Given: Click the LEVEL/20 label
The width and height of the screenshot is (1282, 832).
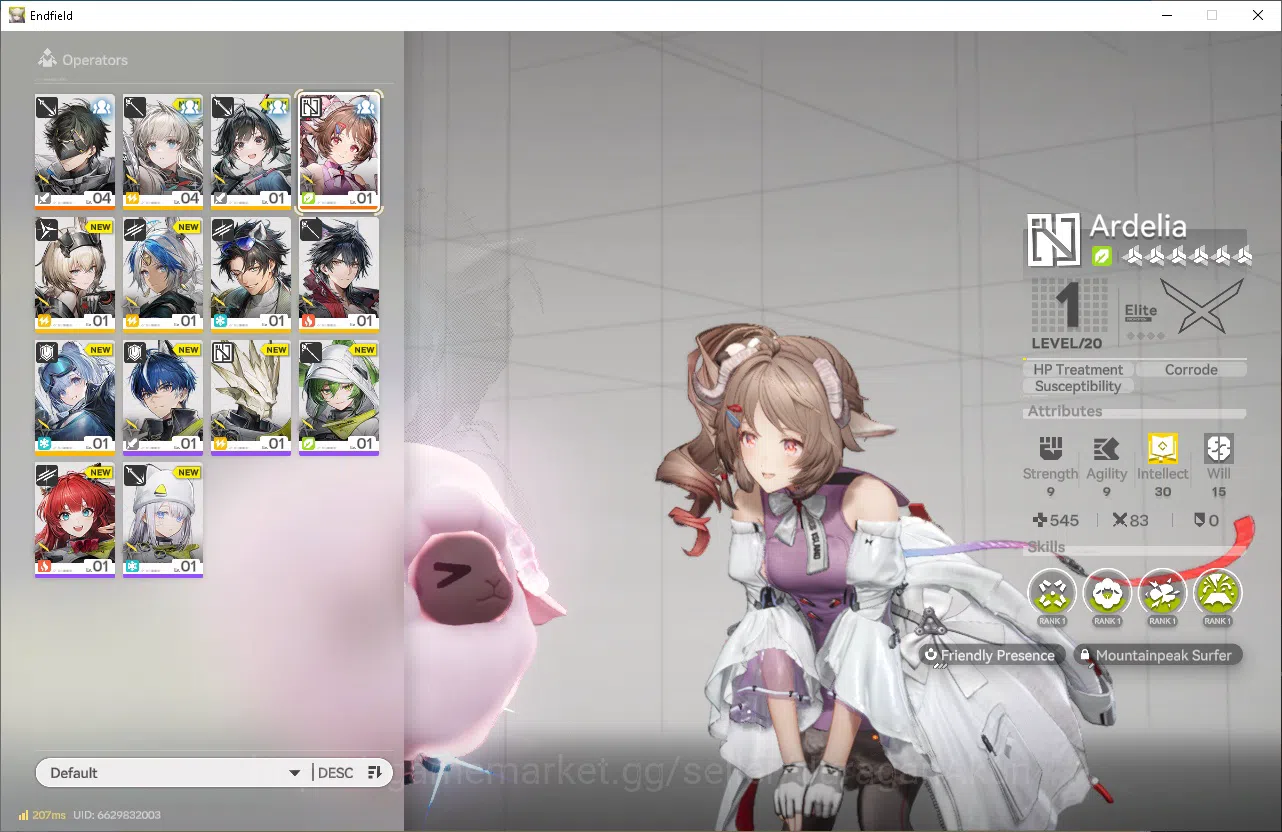Looking at the screenshot, I should tap(1067, 343).
